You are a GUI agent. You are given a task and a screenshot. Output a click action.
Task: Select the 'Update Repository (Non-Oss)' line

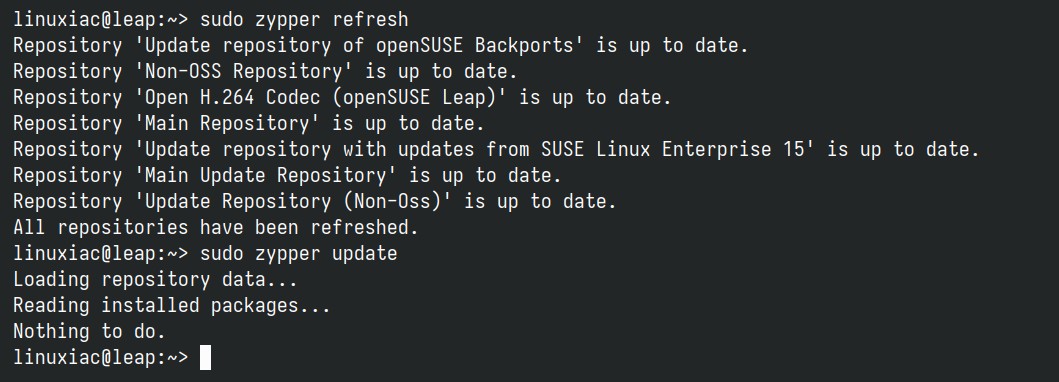point(315,201)
